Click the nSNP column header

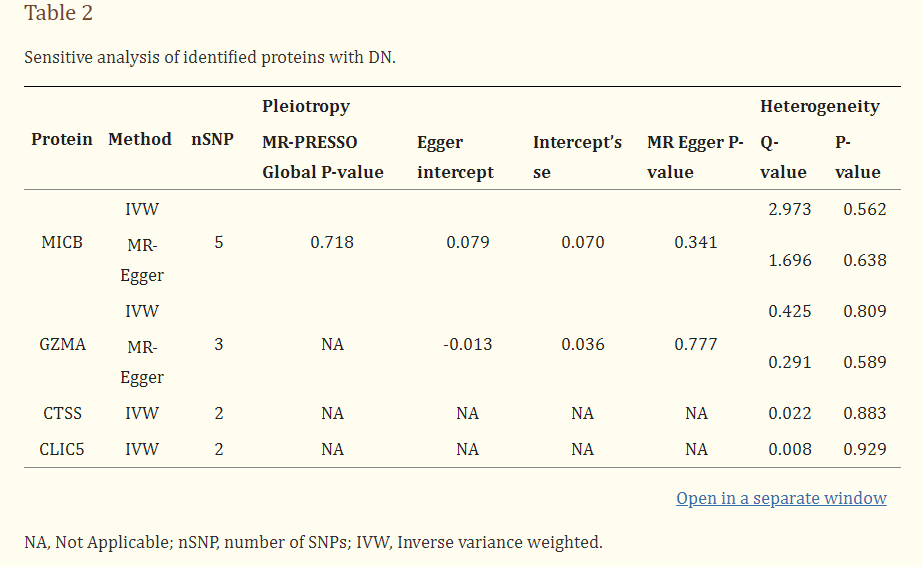pos(212,140)
